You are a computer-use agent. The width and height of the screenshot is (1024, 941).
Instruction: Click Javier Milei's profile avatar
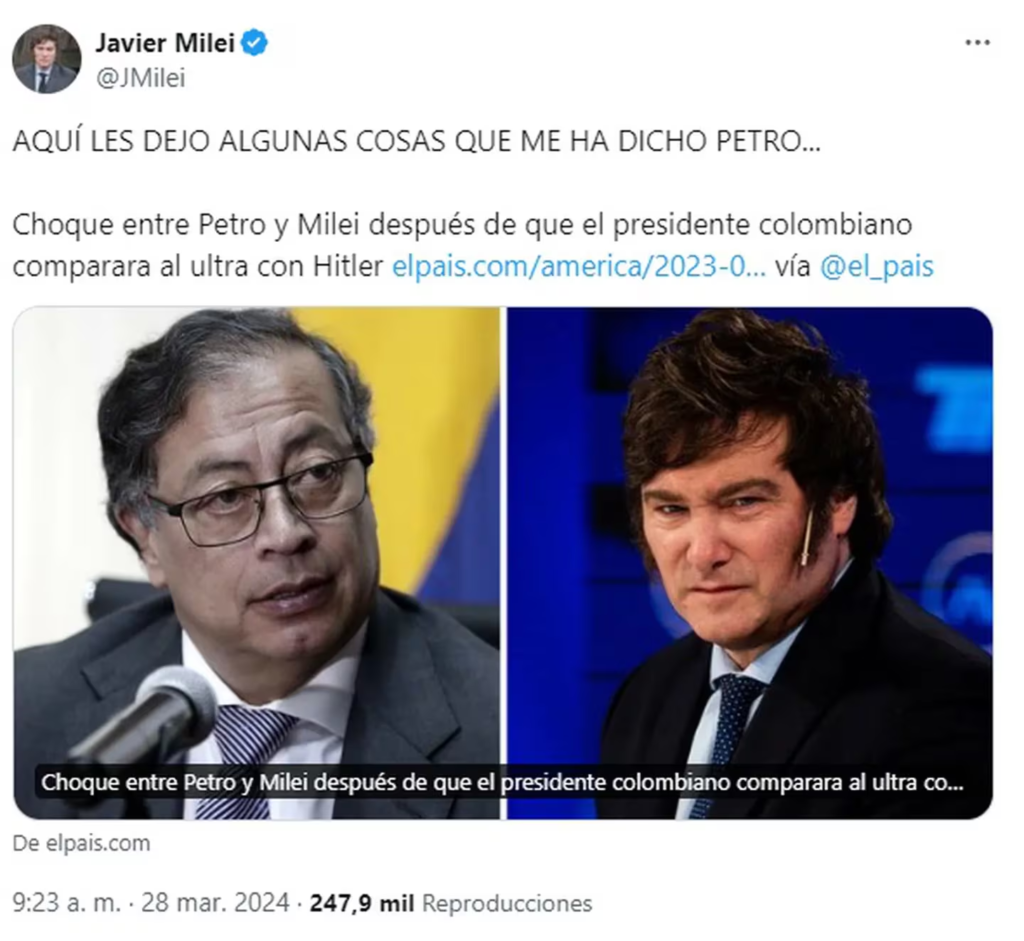(x=46, y=59)
